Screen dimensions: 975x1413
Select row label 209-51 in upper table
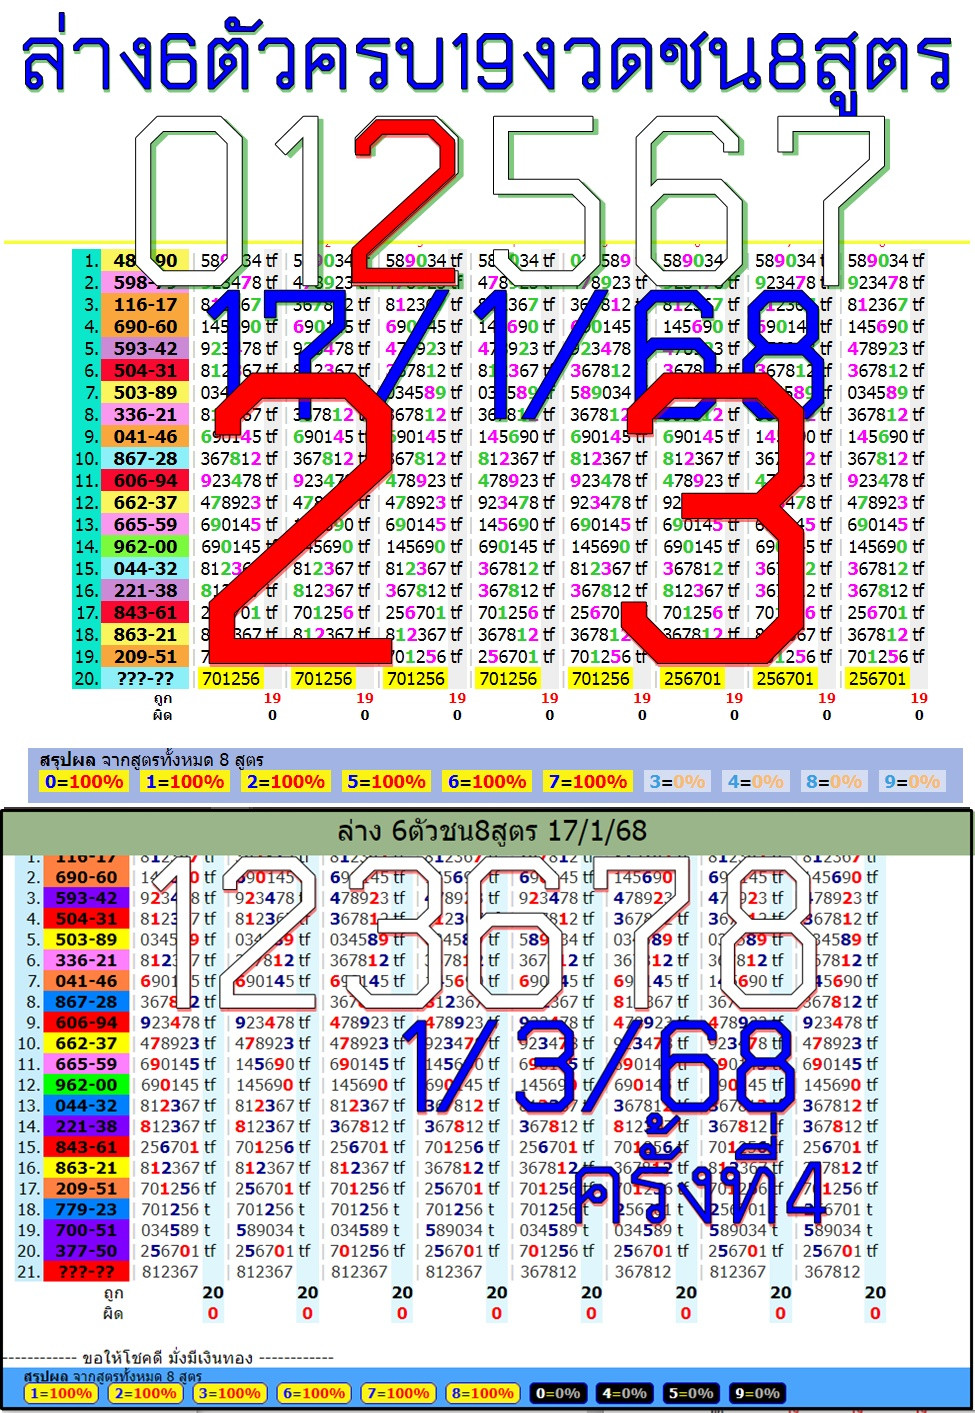tap(145, 656)
